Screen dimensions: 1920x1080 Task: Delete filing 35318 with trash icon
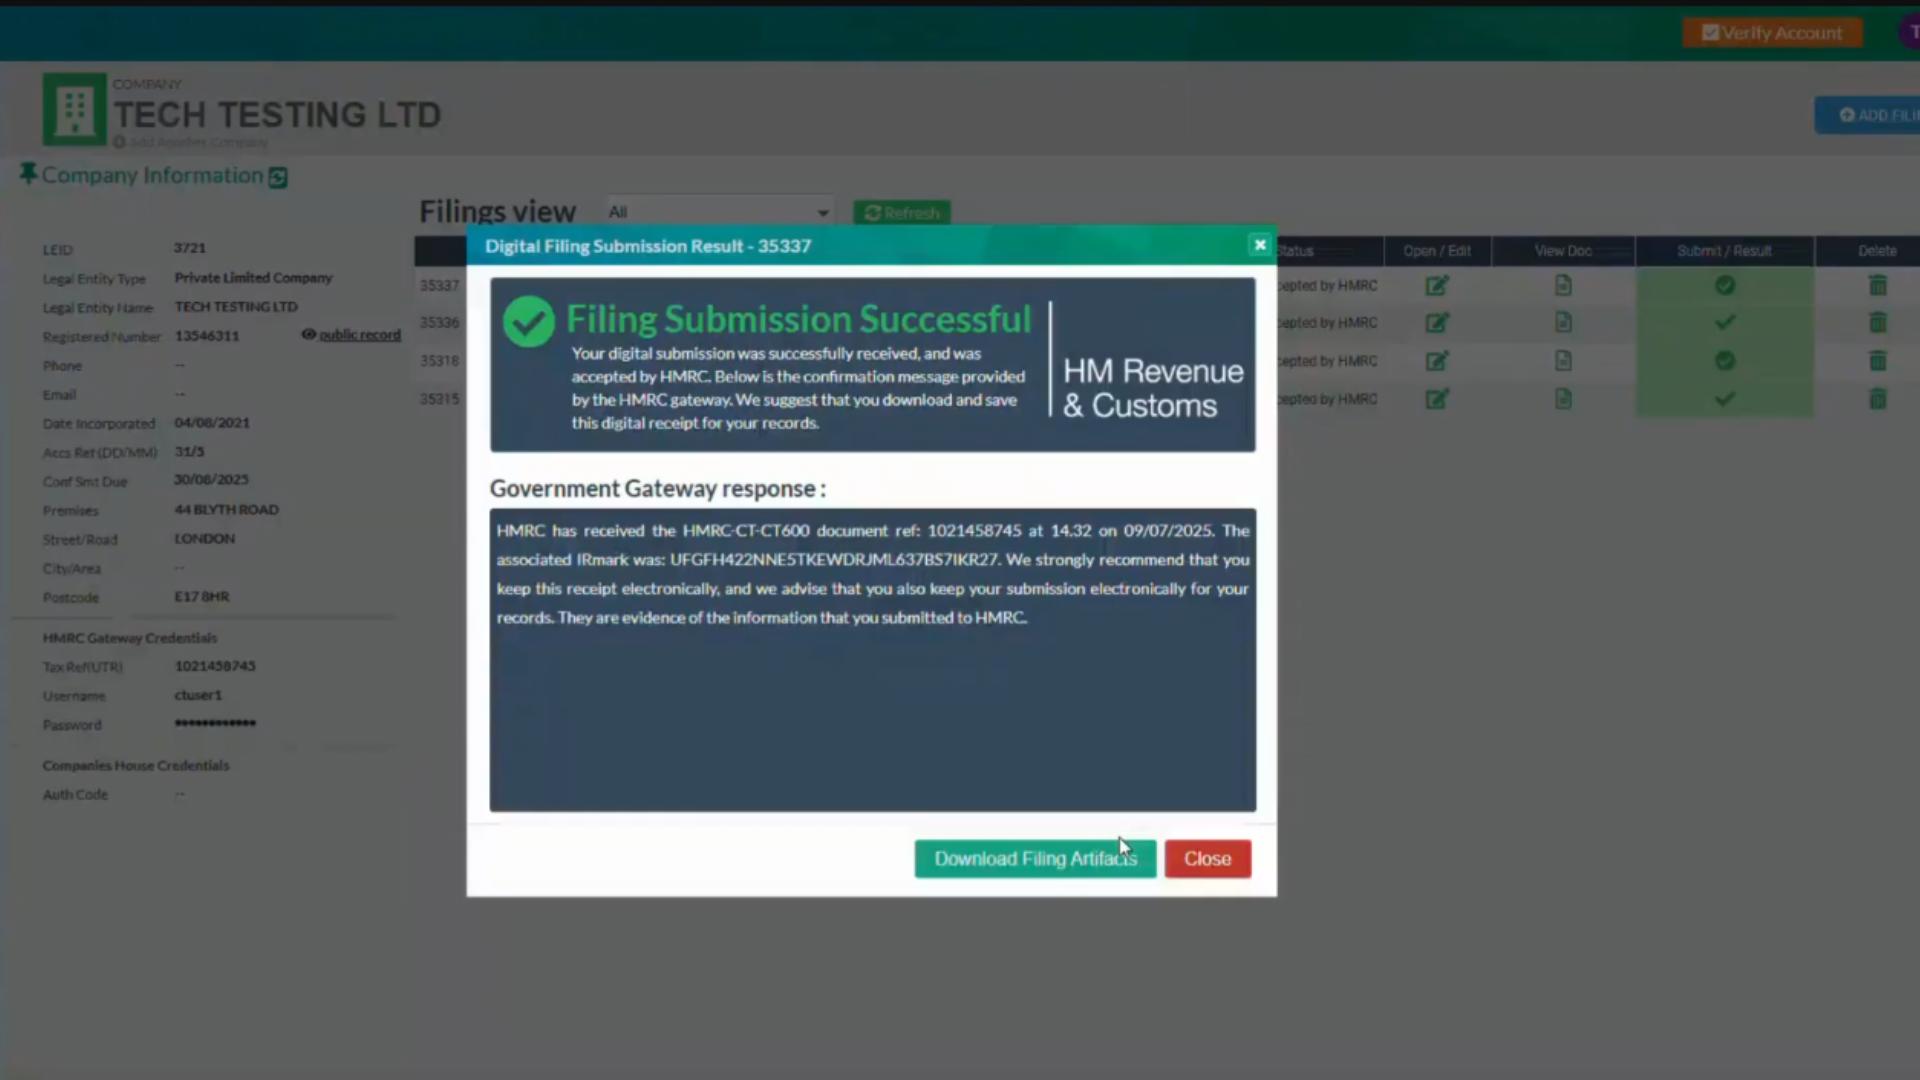(x=1877, y=361)
